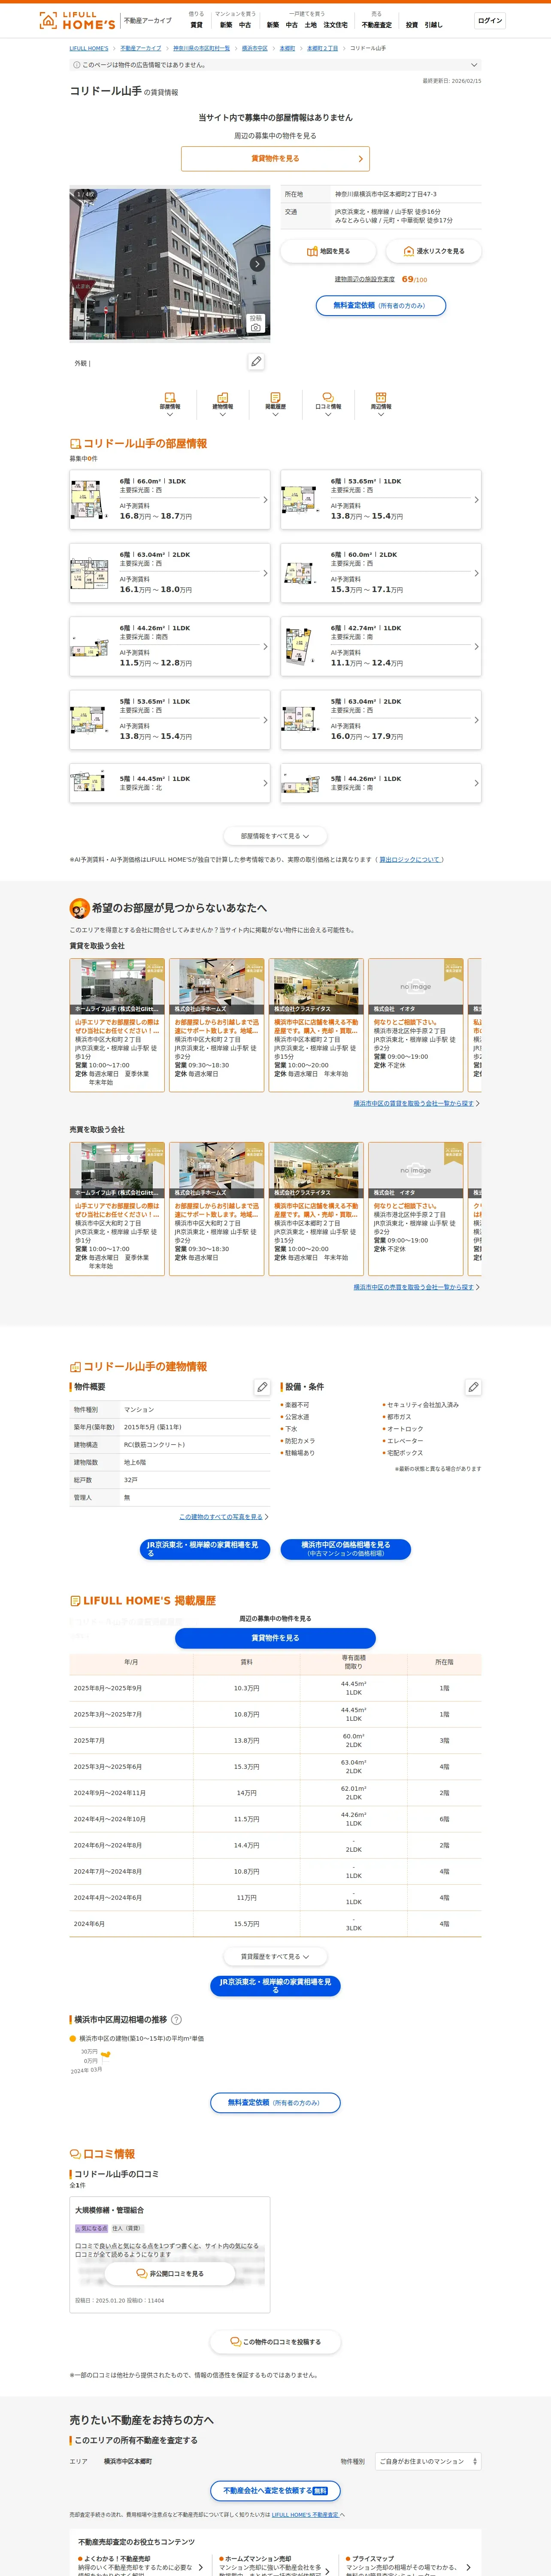This screenshot has height=2576, width=551.
Task: Open 本郷町２丁目 breadcrumb link
Action: pos(322,48)
